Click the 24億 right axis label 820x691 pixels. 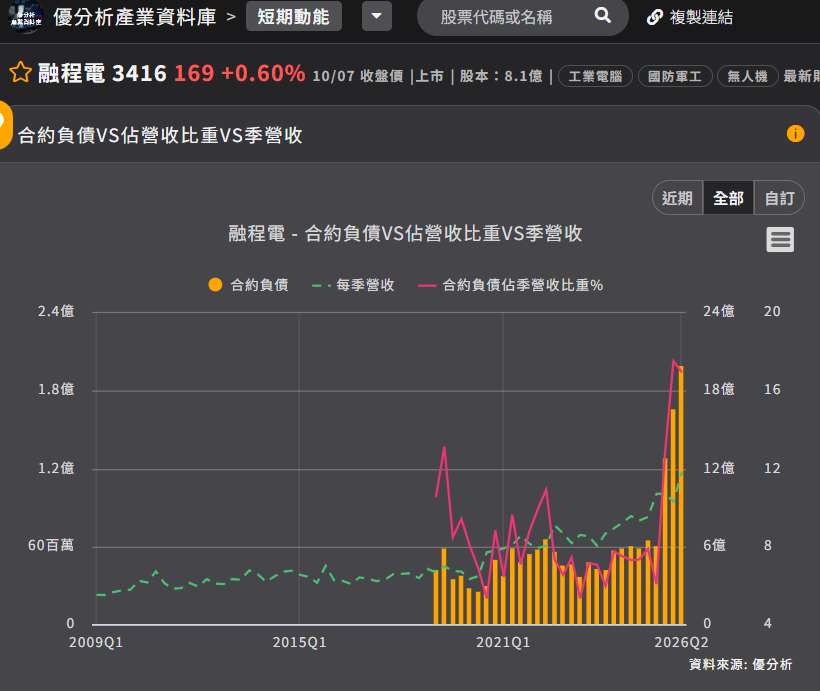pos(719,312)
